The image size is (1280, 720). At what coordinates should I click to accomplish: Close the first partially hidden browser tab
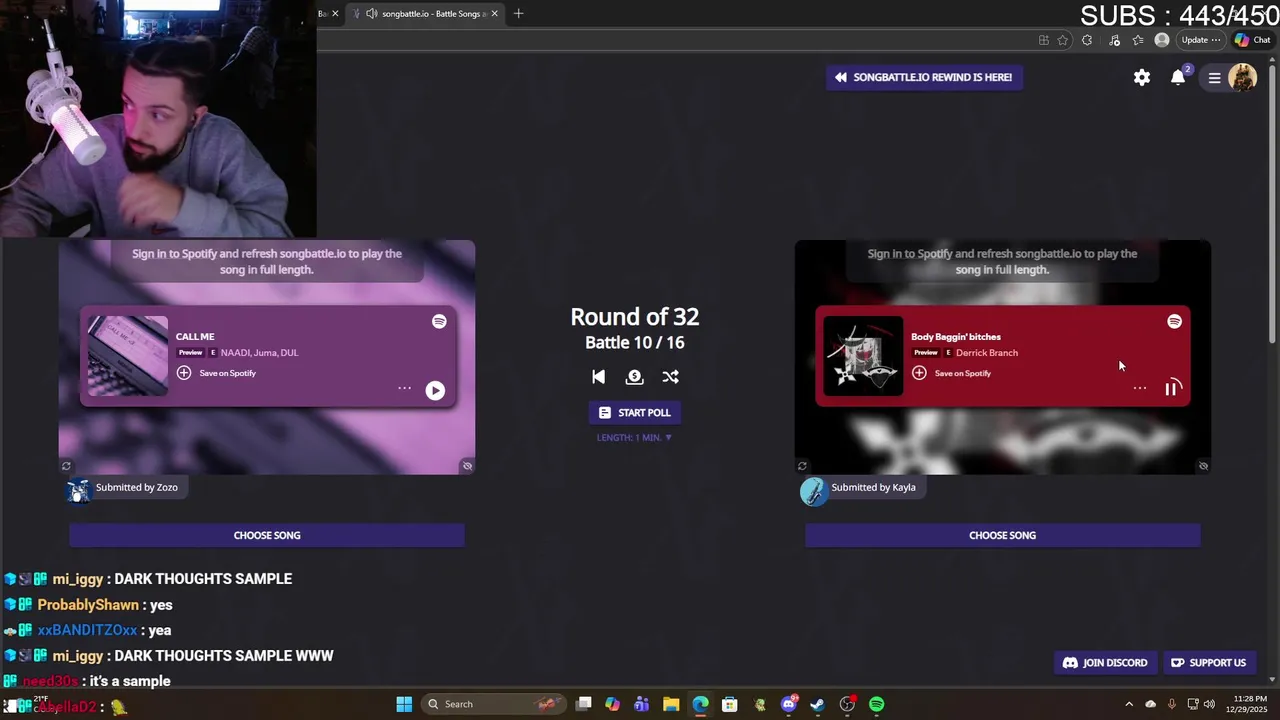tap(335, 14)
